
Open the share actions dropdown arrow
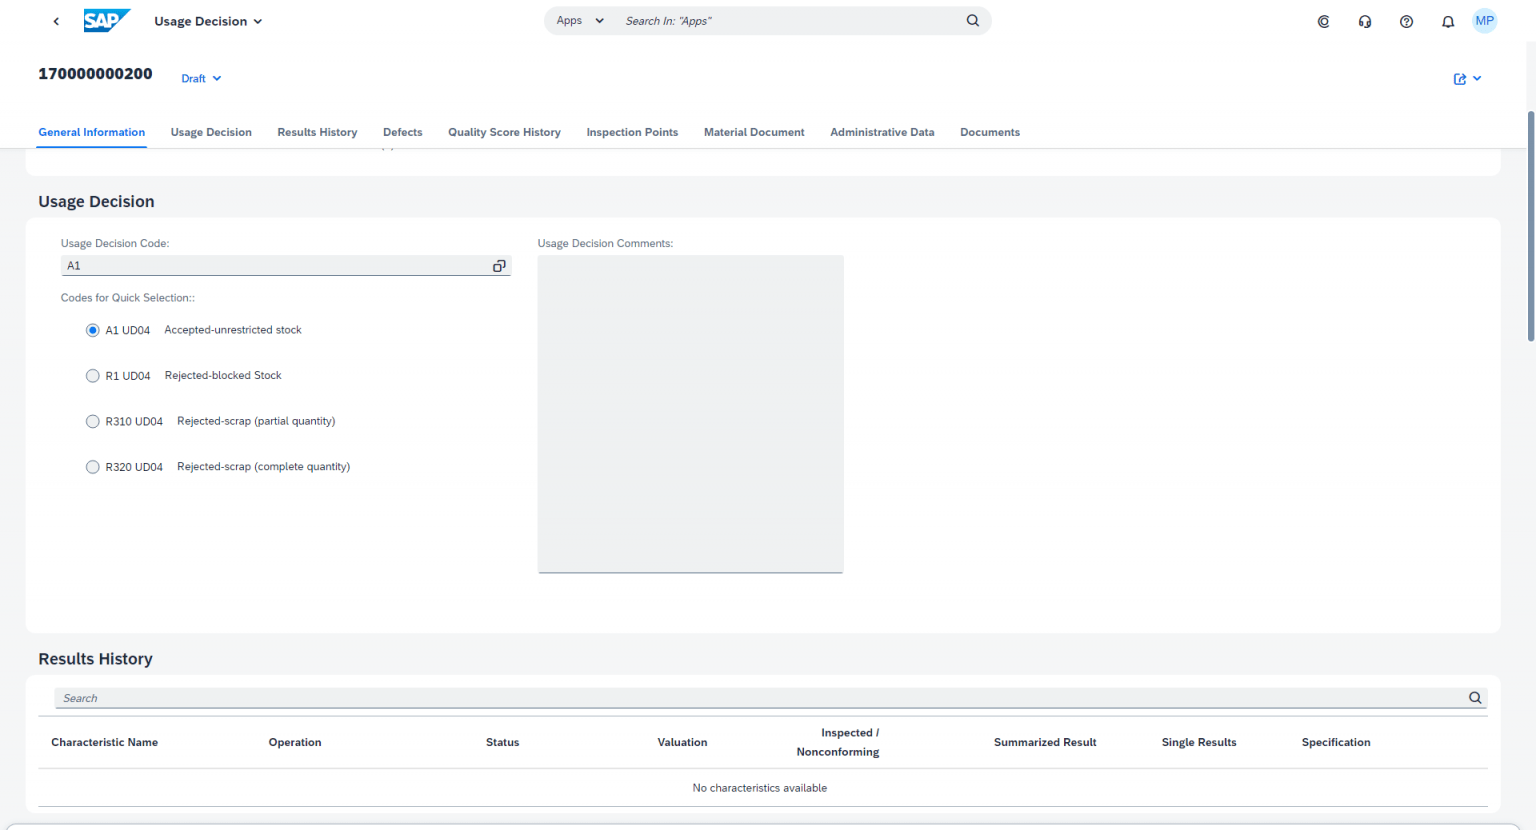point(1478,78)
